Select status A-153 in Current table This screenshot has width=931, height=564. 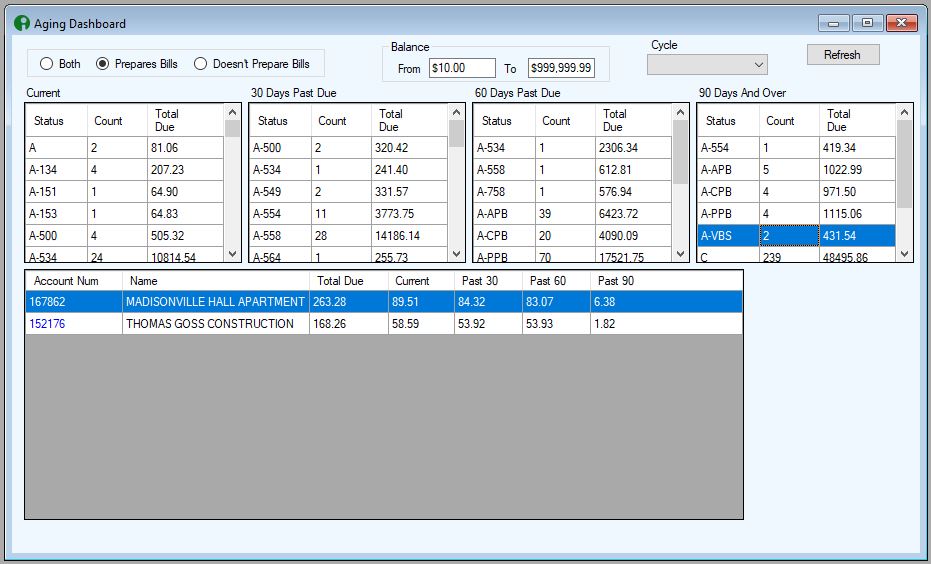click(x=56, y=214)
